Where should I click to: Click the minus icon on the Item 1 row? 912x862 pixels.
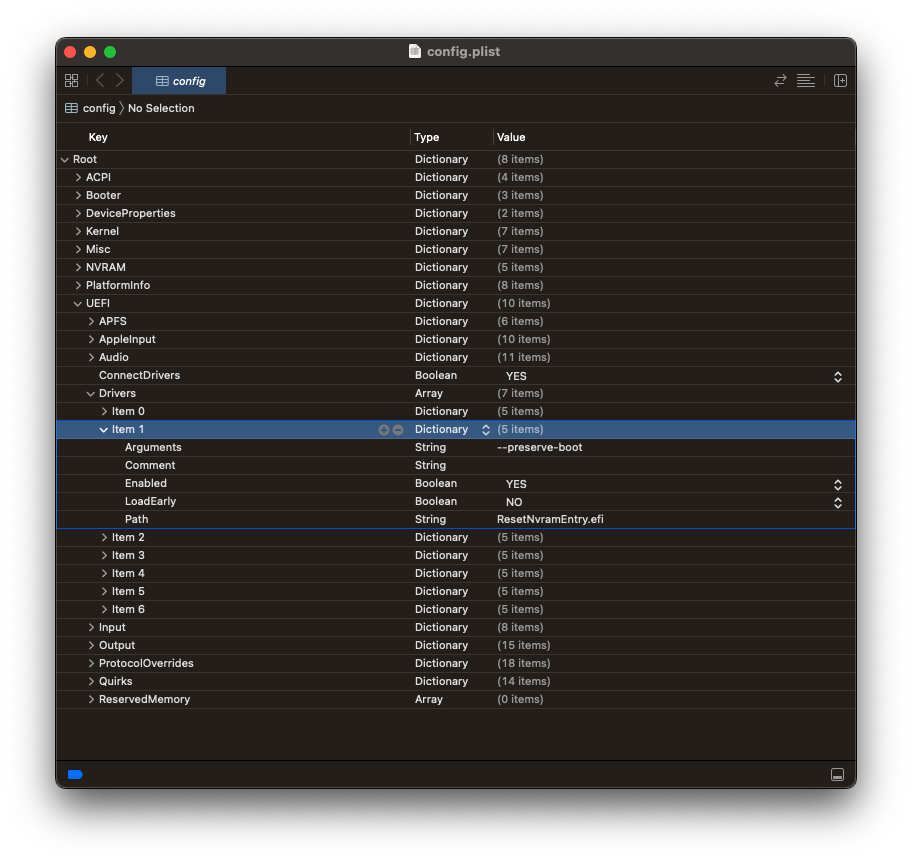tap(397, 429)
